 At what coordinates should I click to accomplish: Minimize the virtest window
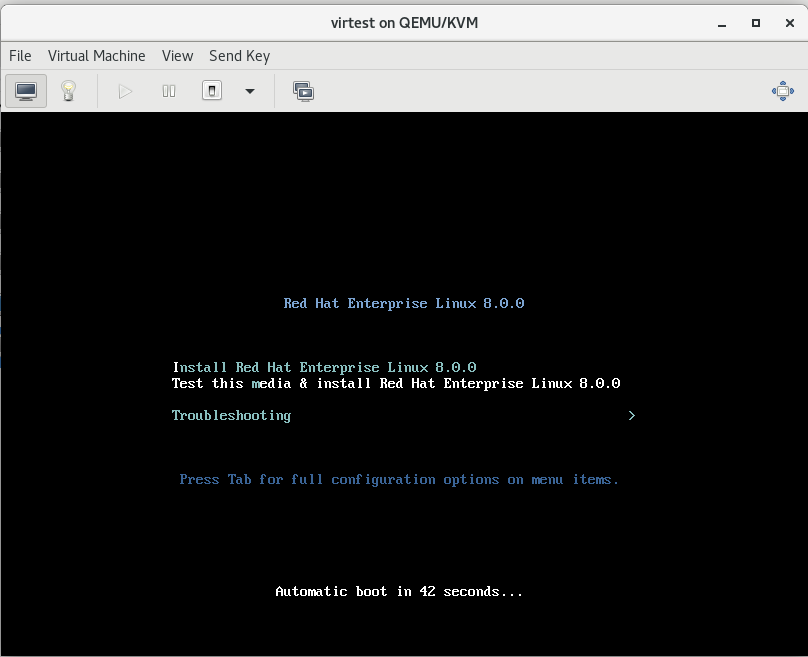click(722, 23)
